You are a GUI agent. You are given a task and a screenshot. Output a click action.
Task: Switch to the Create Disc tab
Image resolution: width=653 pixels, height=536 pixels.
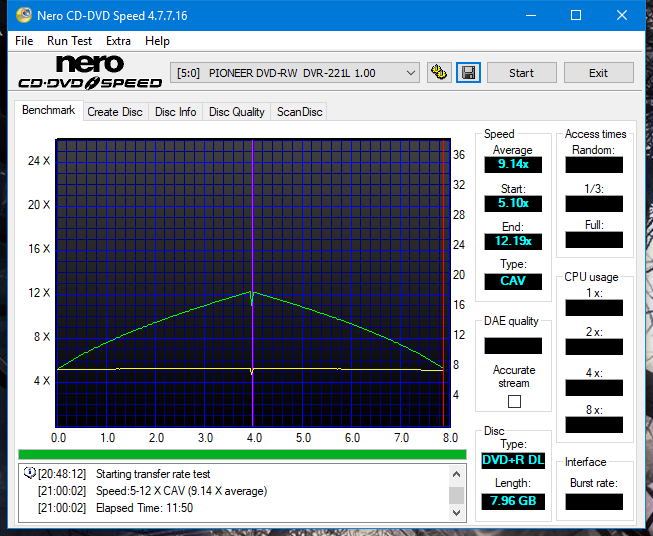[x=115, y=112]
